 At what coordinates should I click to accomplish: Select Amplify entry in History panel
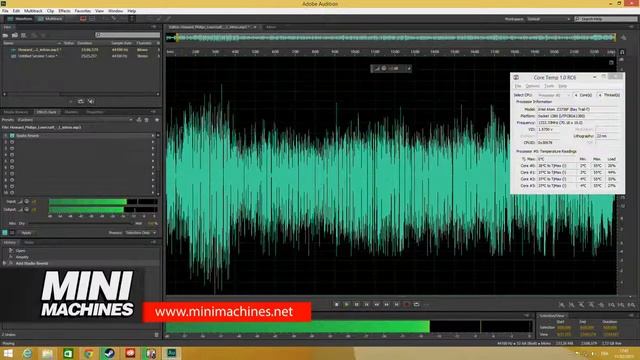click(22, 257)
